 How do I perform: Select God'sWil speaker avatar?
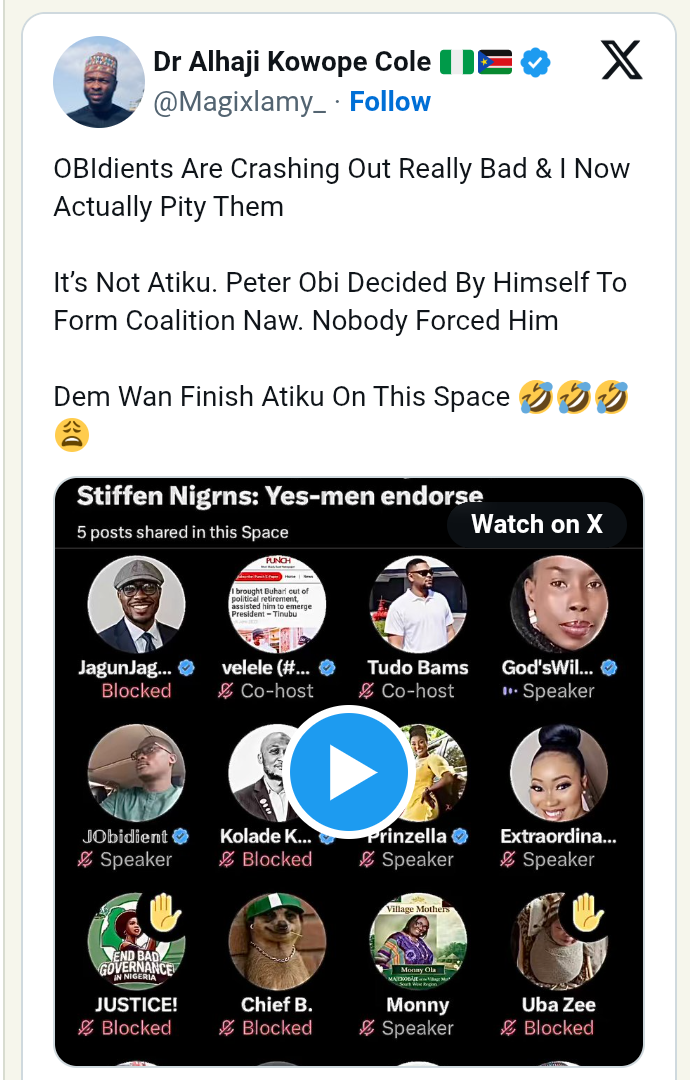[559, 605]
